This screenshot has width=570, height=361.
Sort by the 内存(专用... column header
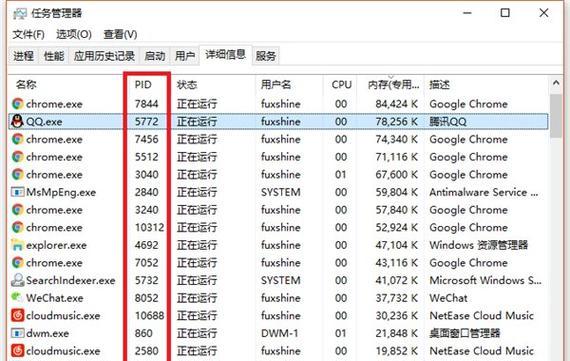click(393, 85)
